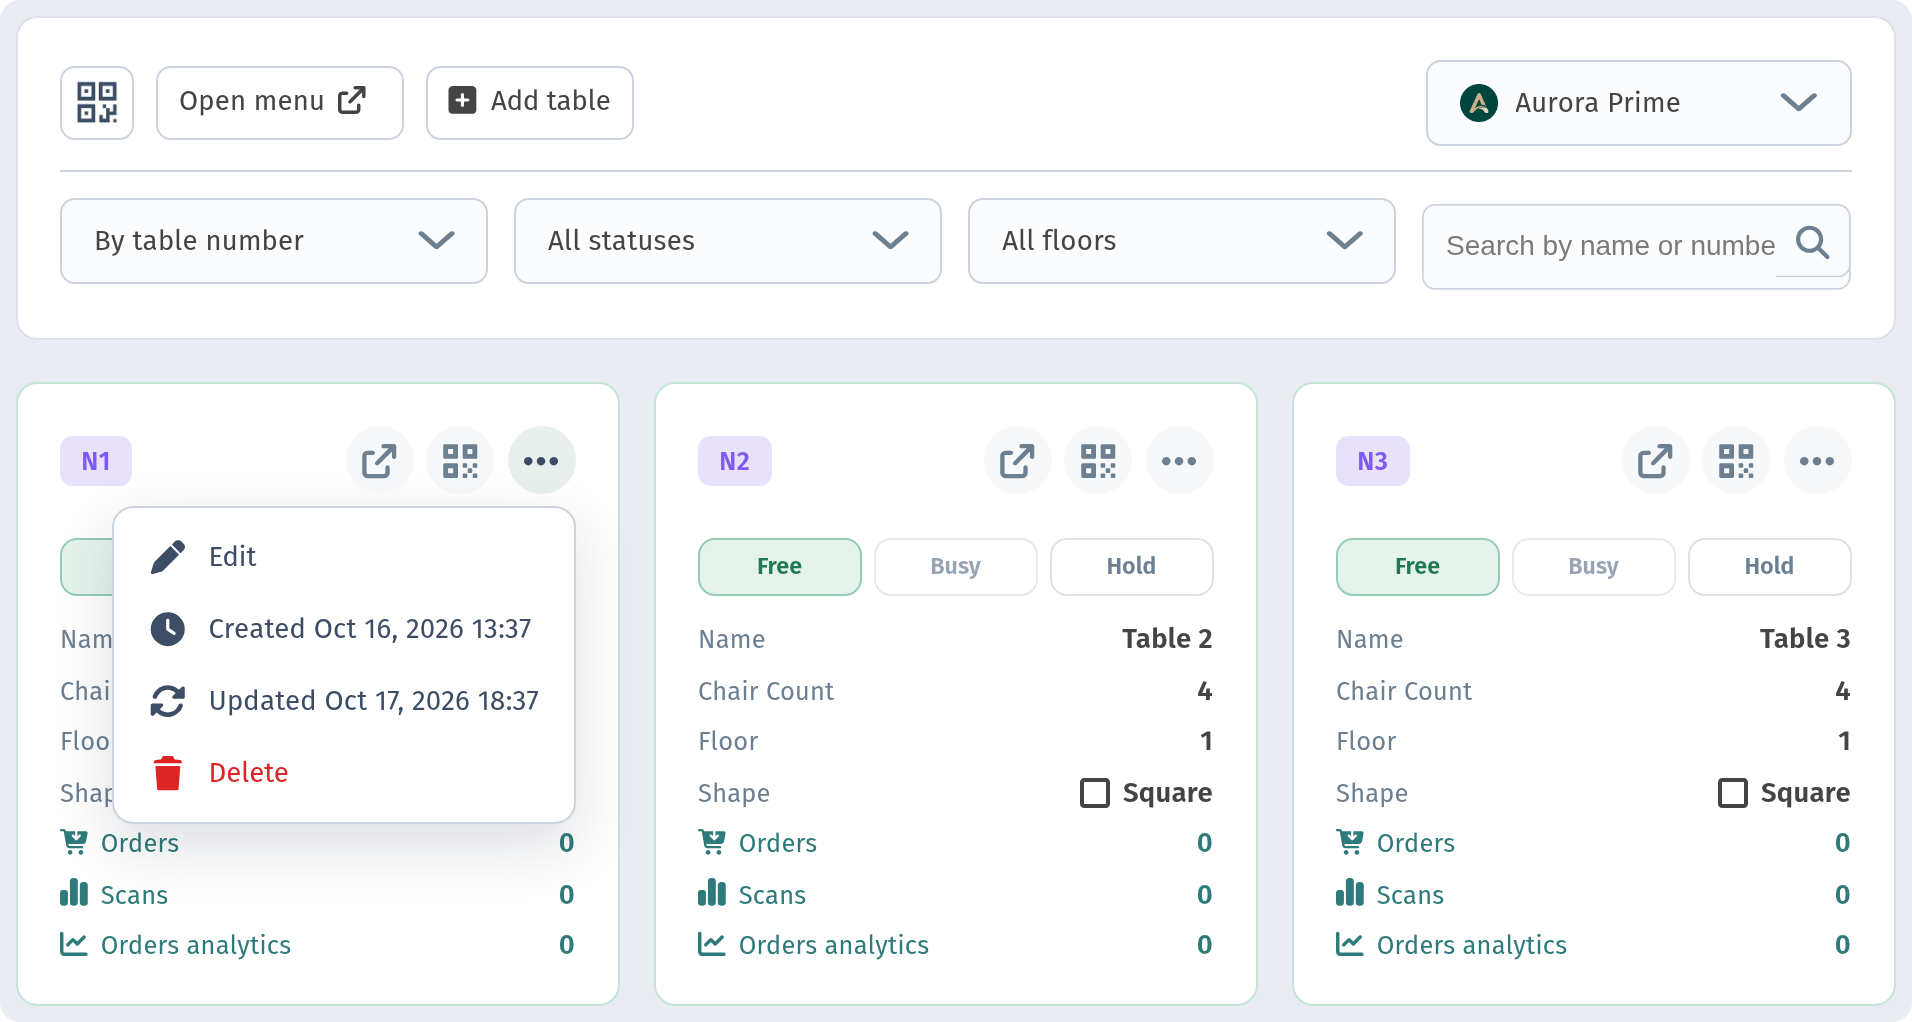Open table N3 external link icon
This screenshot has width=1912, height=1022.
pyautogui.click(x=1656, y=461)
